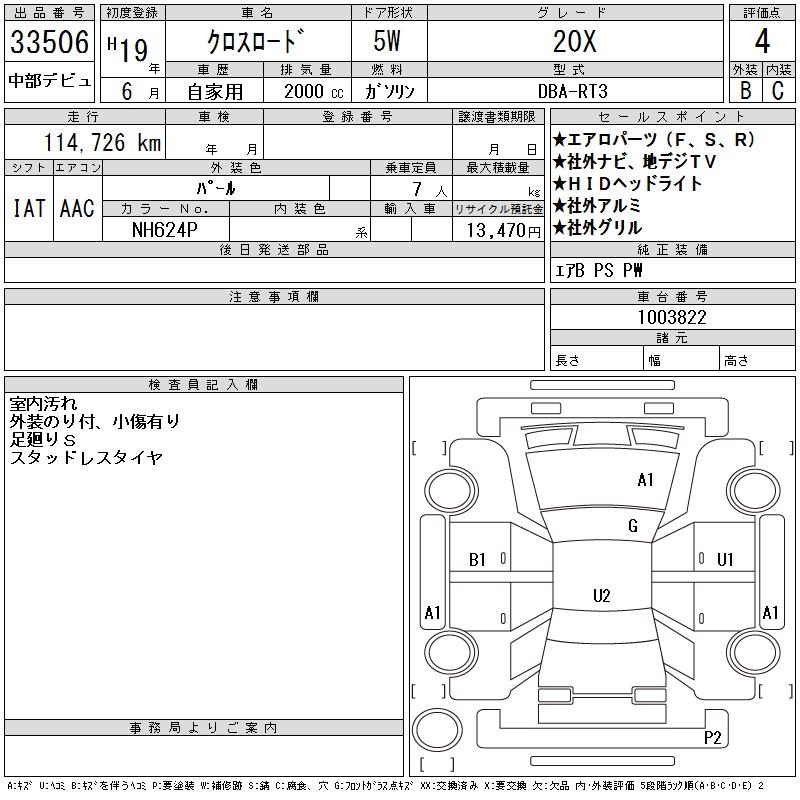The image size is (800, 800).
Task: Click the 注意事項欄 header
Action: click(274, 297)
